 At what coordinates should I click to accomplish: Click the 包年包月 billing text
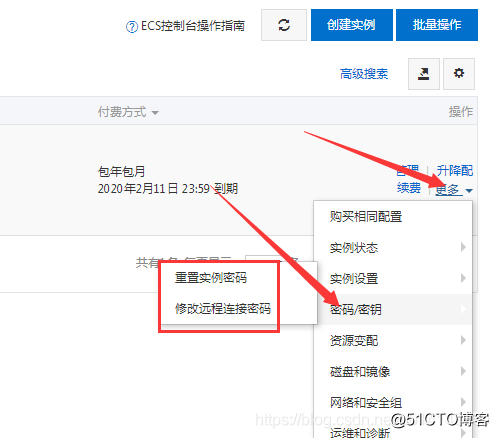coord(121,172)
